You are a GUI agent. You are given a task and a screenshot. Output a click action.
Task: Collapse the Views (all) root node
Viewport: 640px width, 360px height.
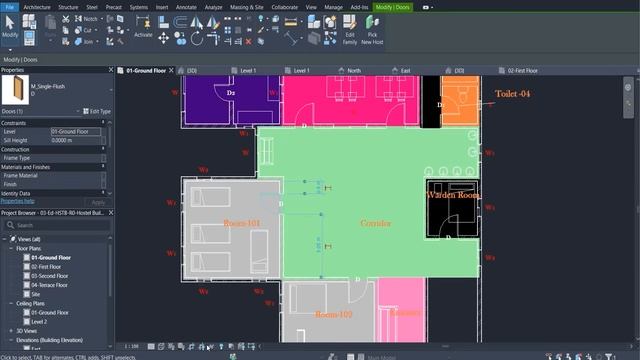[x=4, y=239]
